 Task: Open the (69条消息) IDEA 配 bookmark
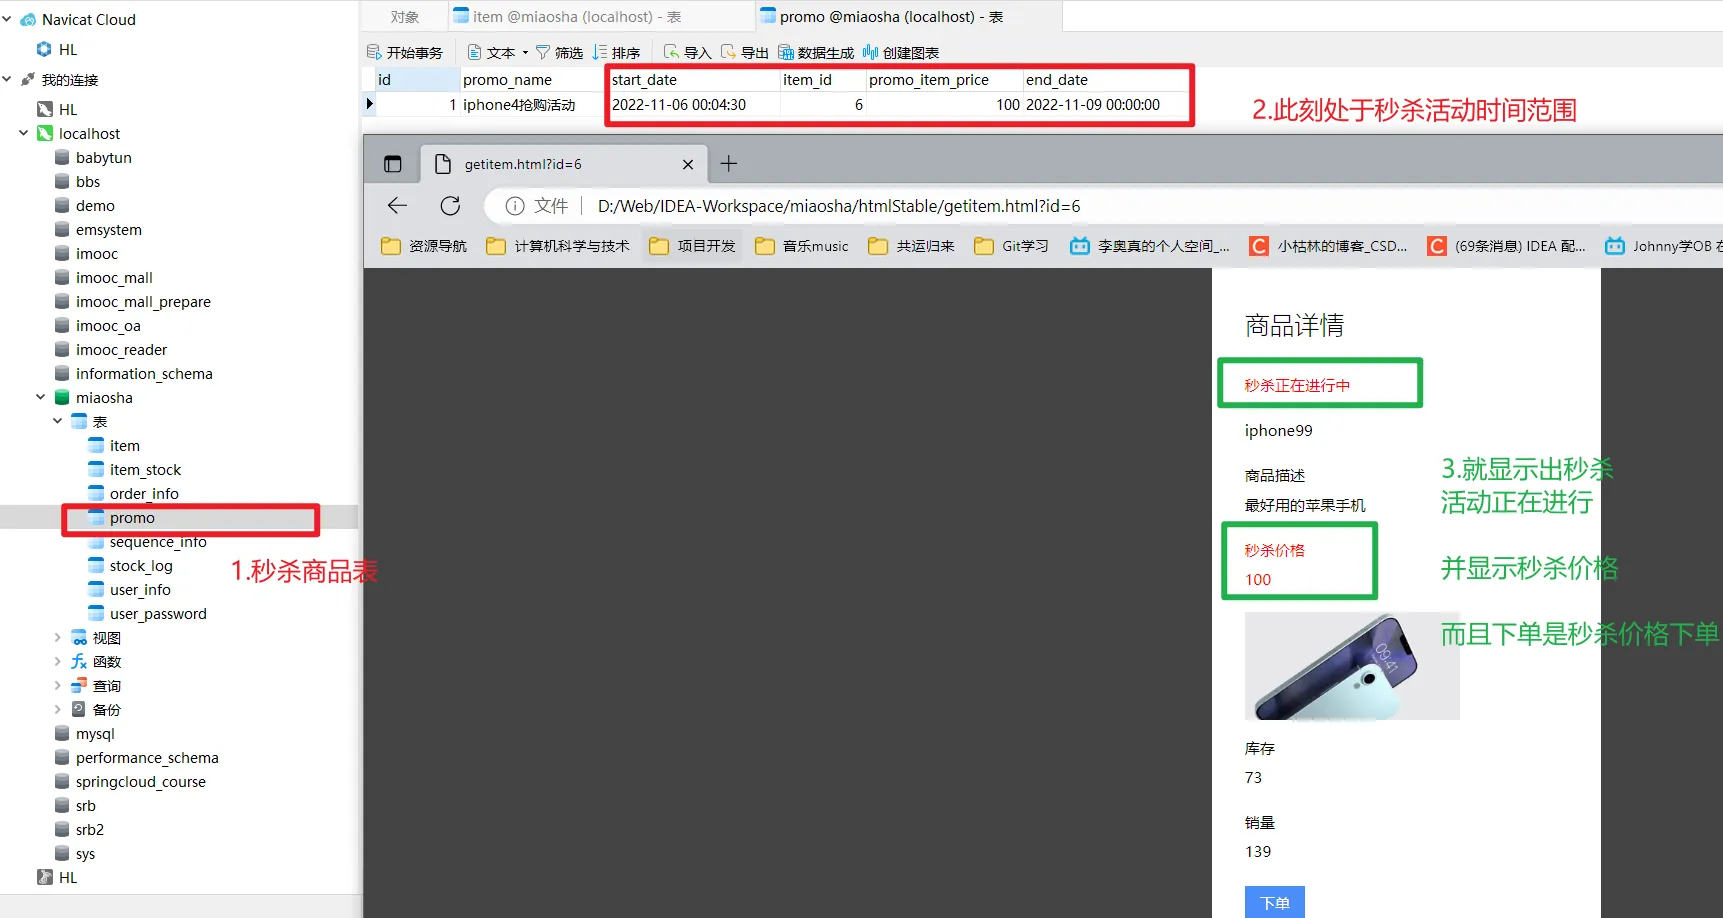[1506, 246]
